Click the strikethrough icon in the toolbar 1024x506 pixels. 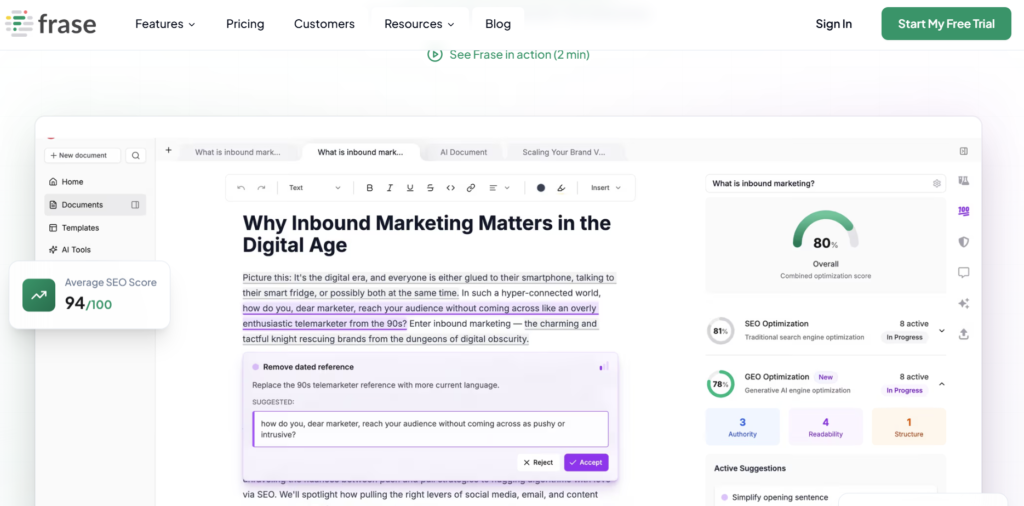pyautogui.click(x=430, y=188)
